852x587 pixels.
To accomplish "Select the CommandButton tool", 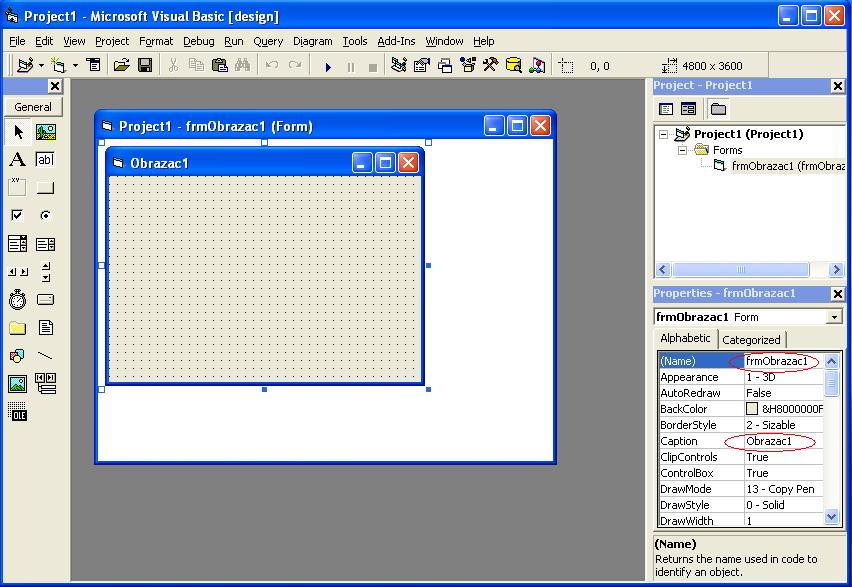I will [46, 188].
